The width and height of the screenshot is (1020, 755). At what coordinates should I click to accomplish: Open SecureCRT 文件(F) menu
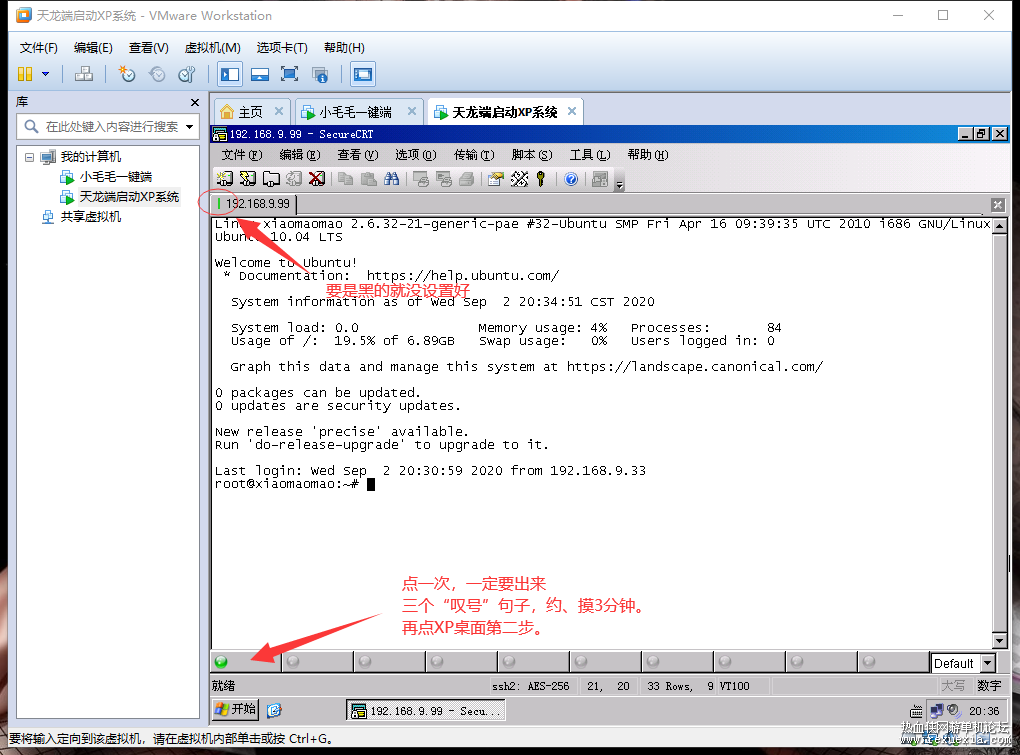tap(241, 155)
